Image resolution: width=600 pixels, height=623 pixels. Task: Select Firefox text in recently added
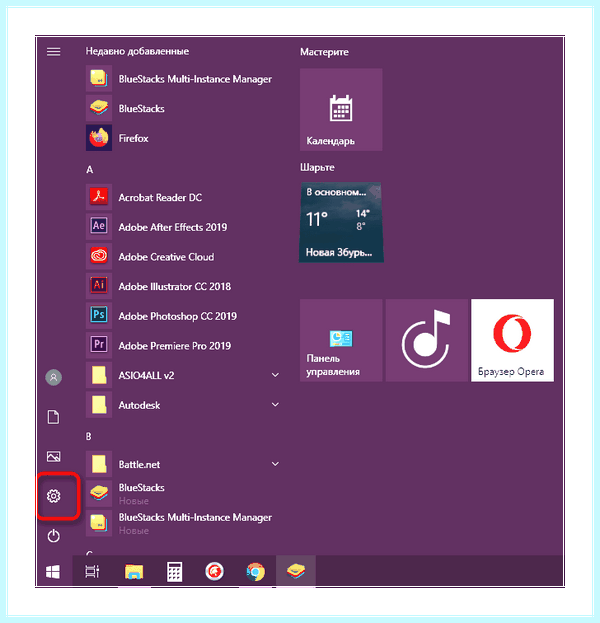(x=134, y=138)
